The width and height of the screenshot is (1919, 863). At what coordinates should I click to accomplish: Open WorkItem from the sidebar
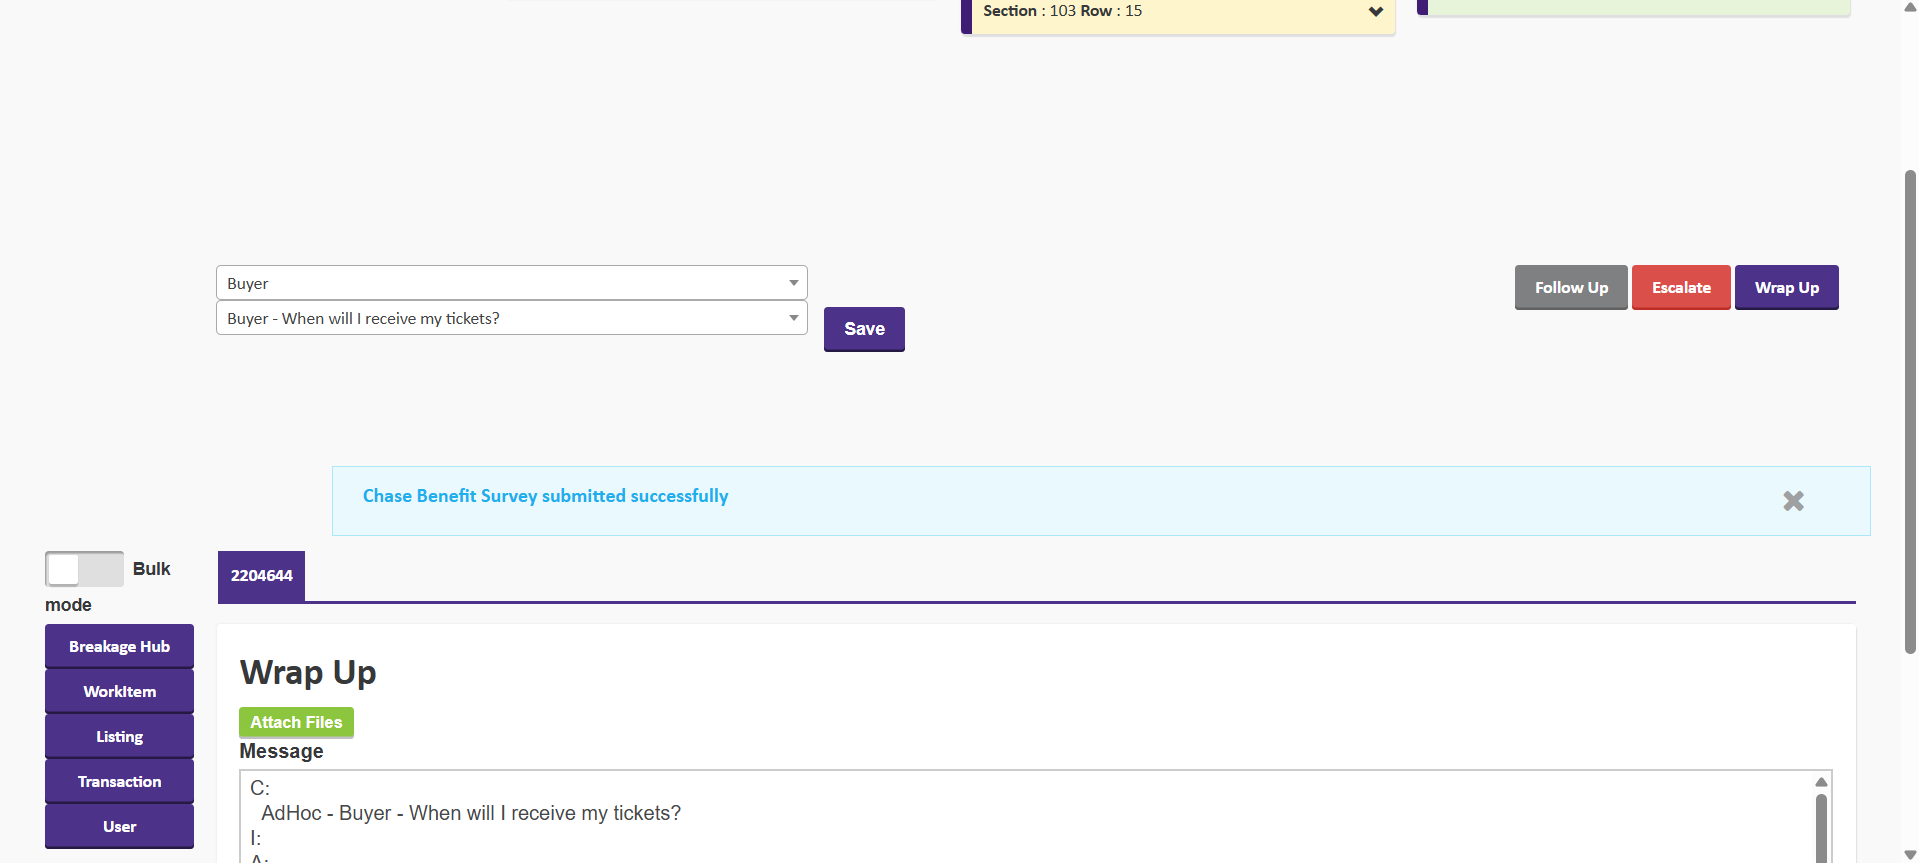(x=119, y=692)
